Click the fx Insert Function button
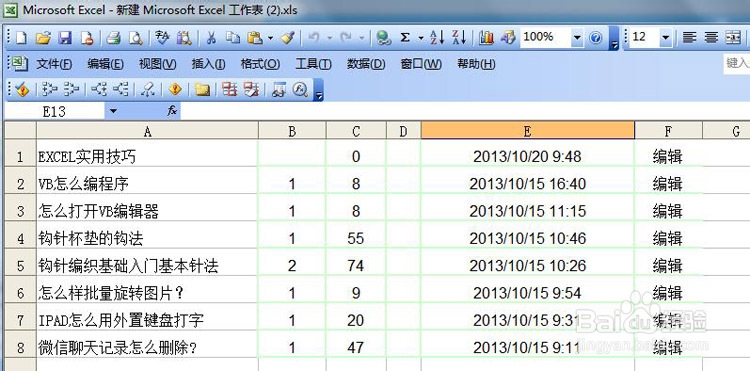This screenshot has width=750, height=371. pyautogui.click(x=172, y=111)
